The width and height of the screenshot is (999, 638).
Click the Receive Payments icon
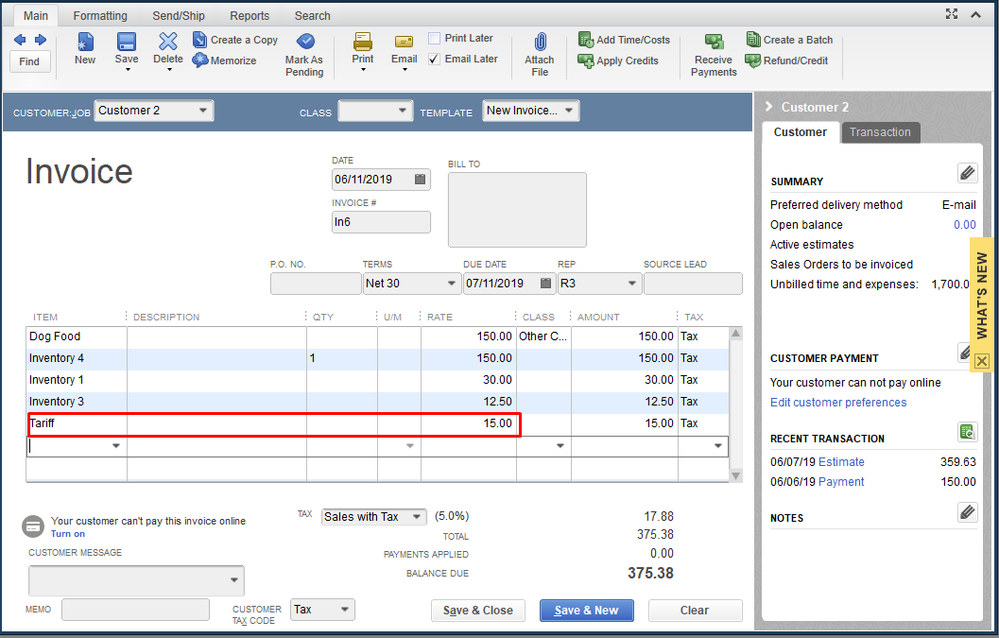click(713, 42)
